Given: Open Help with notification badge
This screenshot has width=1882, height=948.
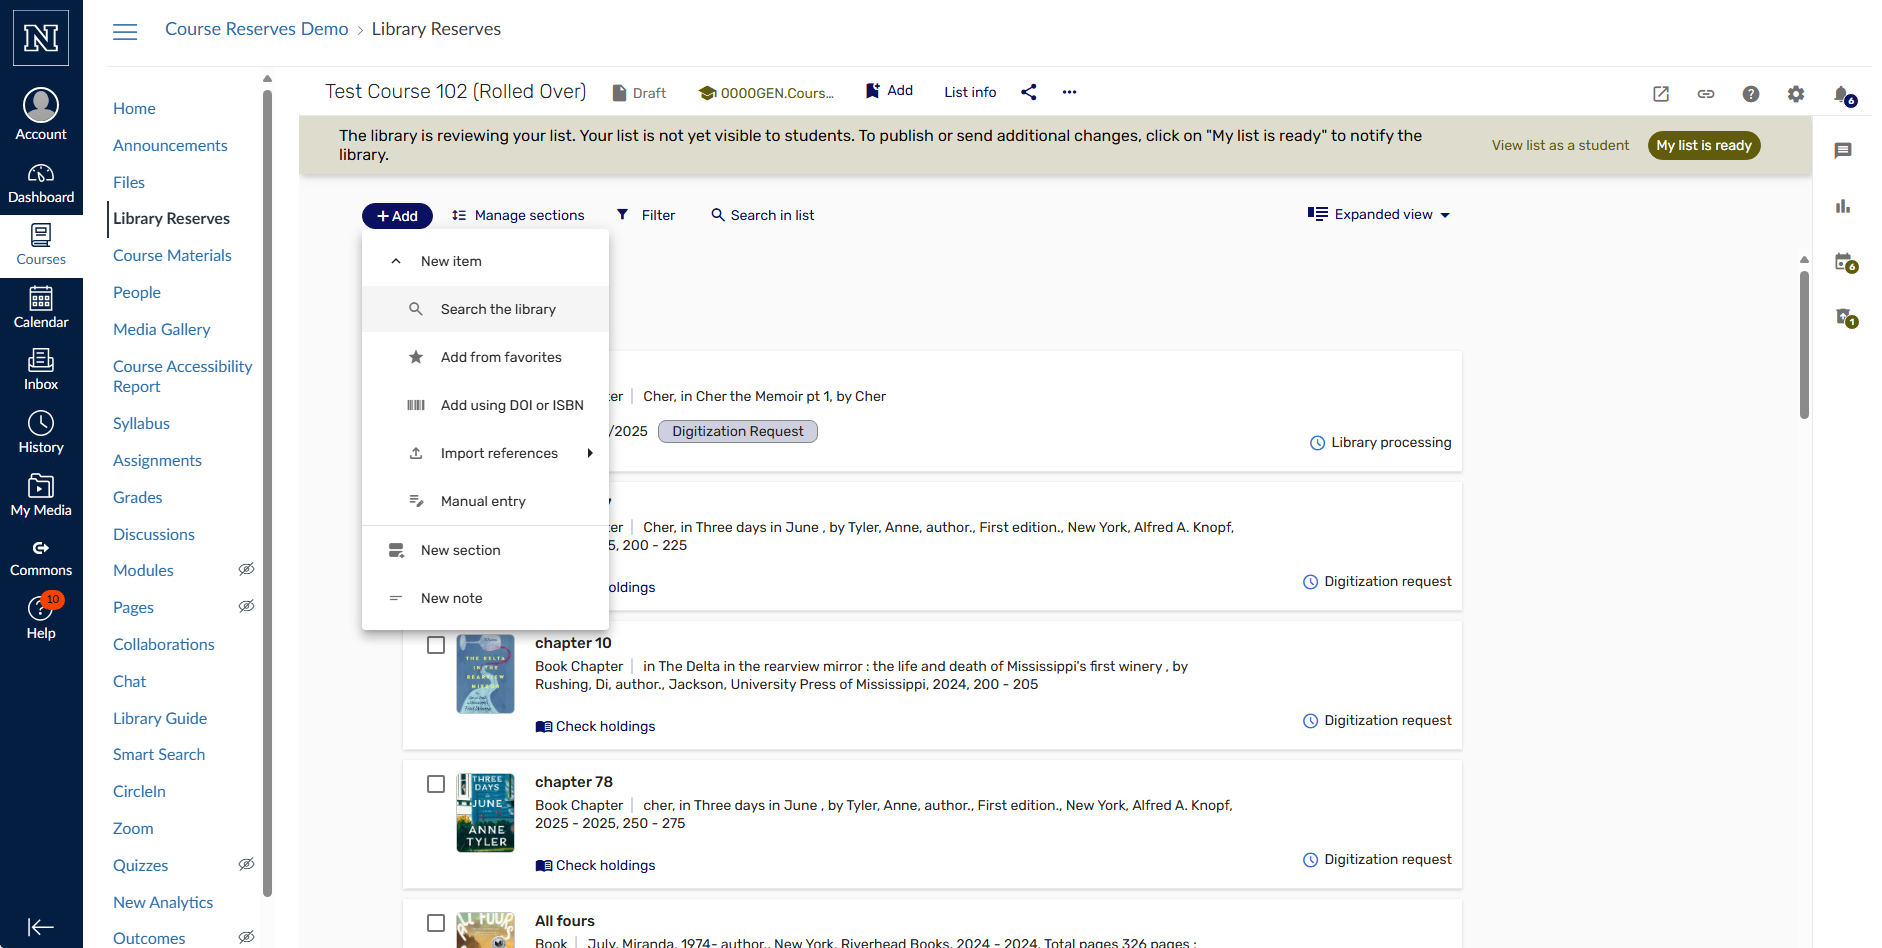Looking at the screenshot, I should pos(41,617).
